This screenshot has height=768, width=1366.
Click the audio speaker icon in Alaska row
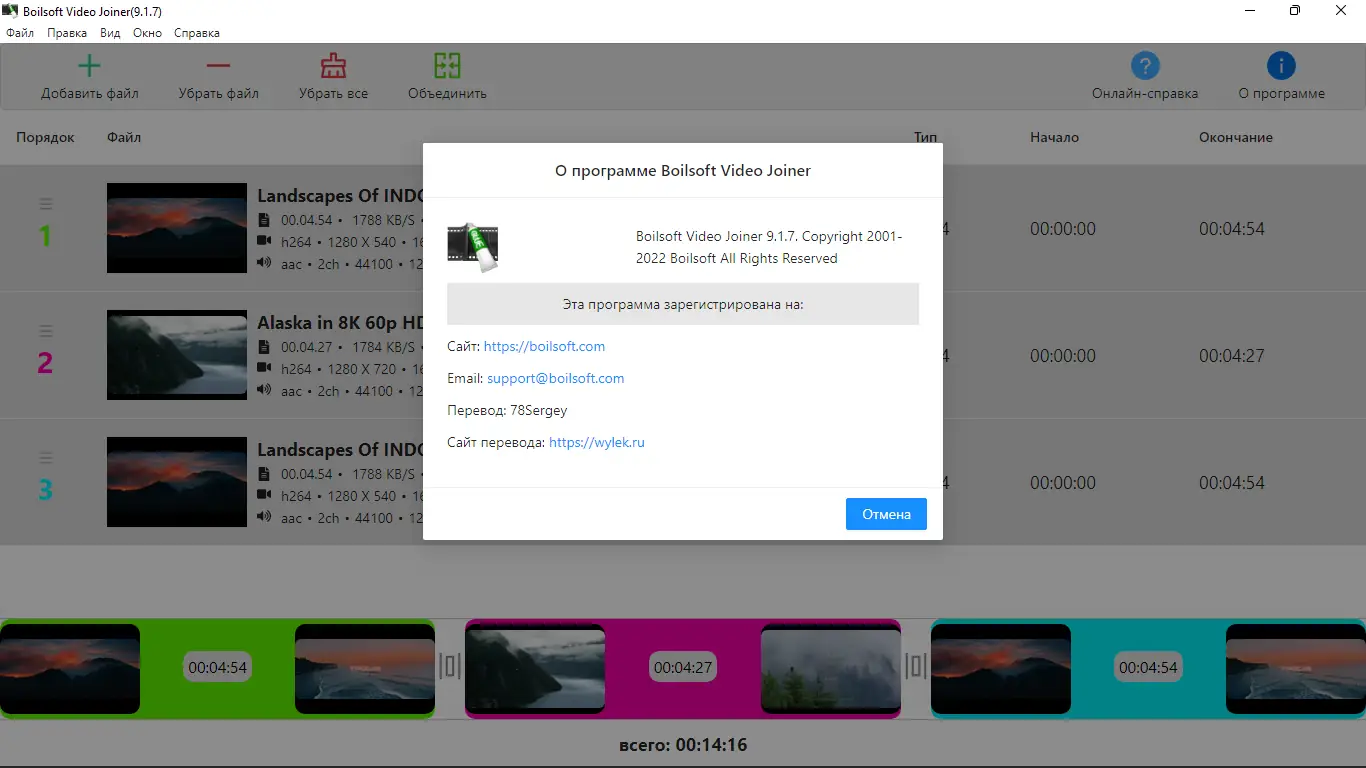(264, 390)
